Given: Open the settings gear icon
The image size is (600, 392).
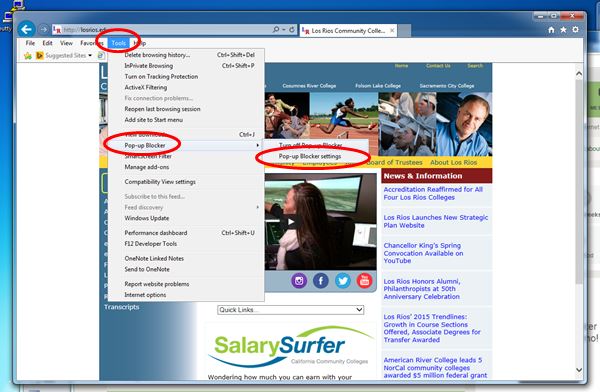Looking at the screenshot, I should [x=576, y=29].
